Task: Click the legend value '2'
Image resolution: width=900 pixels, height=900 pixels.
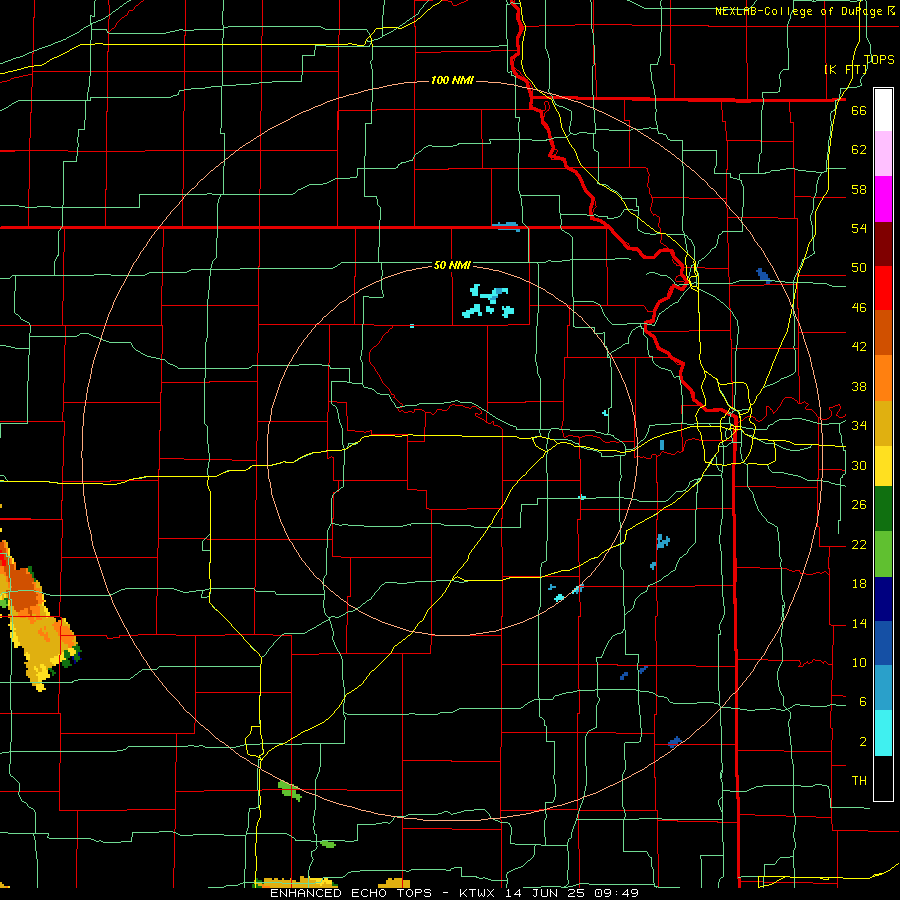Action: point(862,742)
